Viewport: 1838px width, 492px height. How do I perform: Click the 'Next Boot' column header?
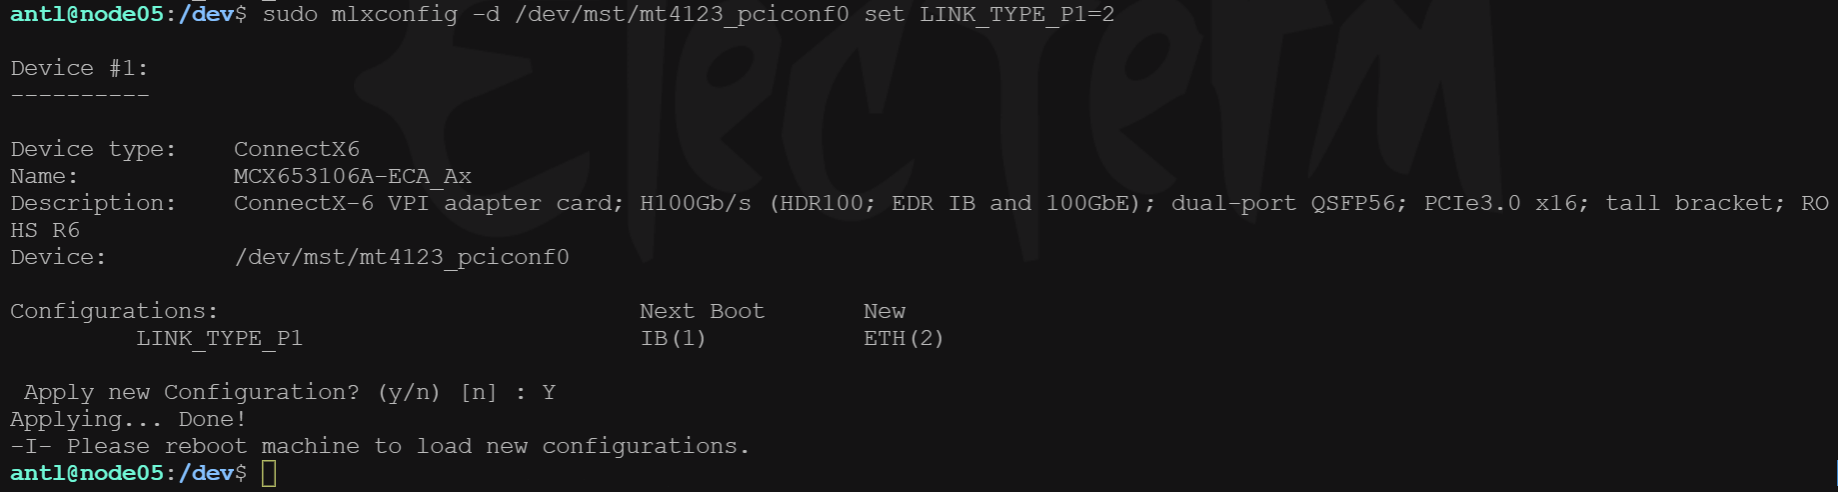[702, 311]
